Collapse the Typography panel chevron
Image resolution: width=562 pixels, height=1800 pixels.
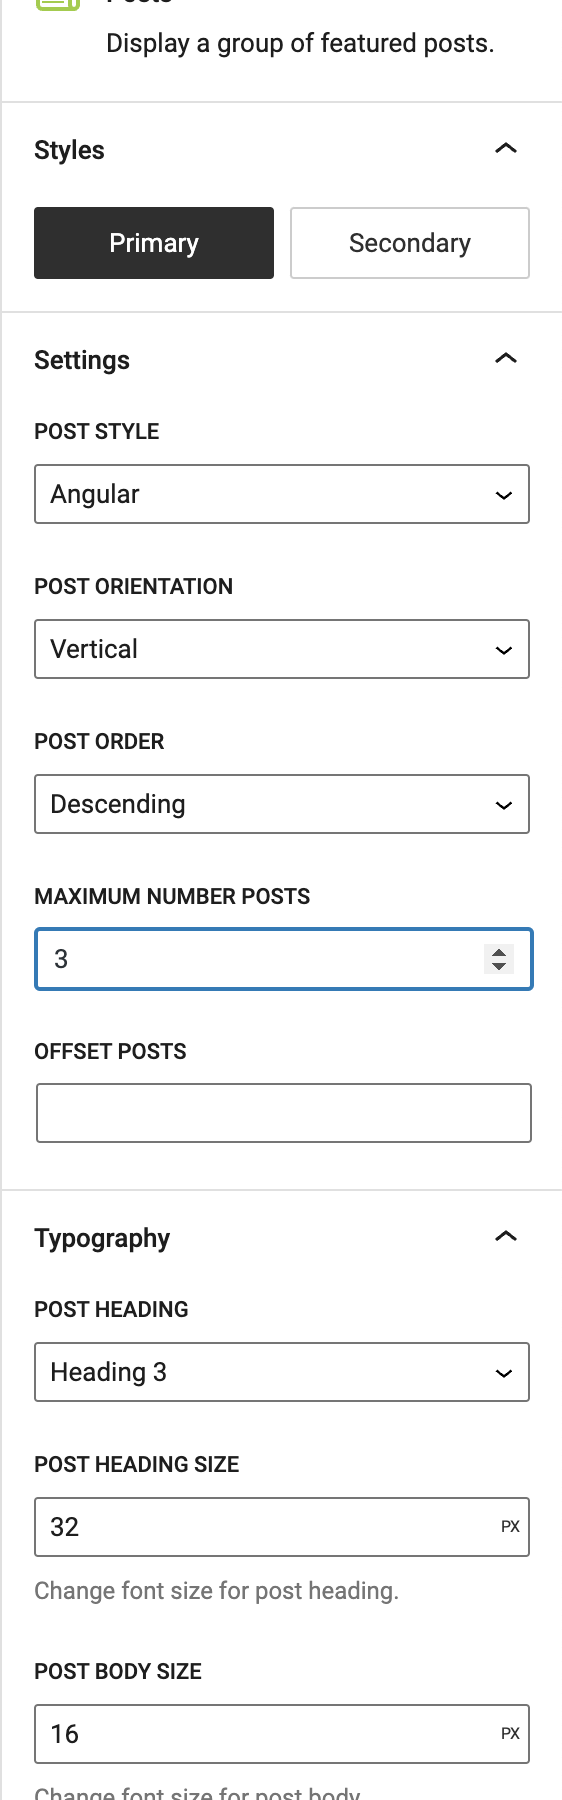coord(506,1237)
